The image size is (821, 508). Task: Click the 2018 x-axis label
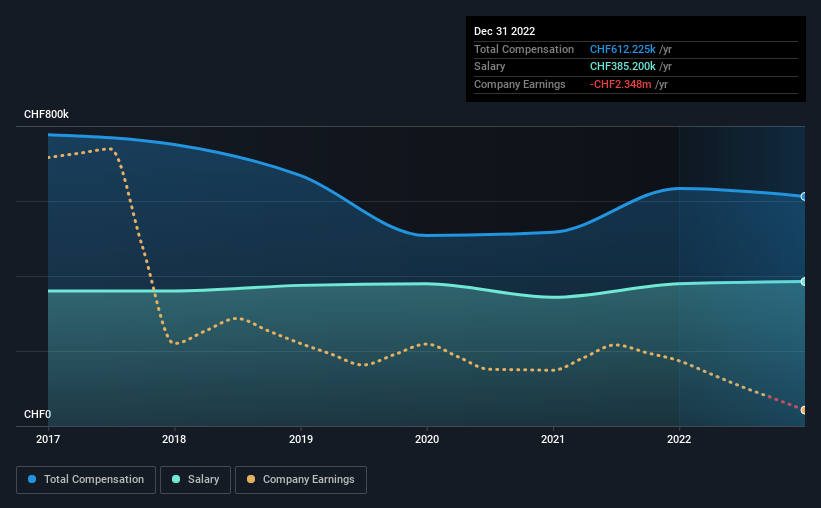[174, 439]
